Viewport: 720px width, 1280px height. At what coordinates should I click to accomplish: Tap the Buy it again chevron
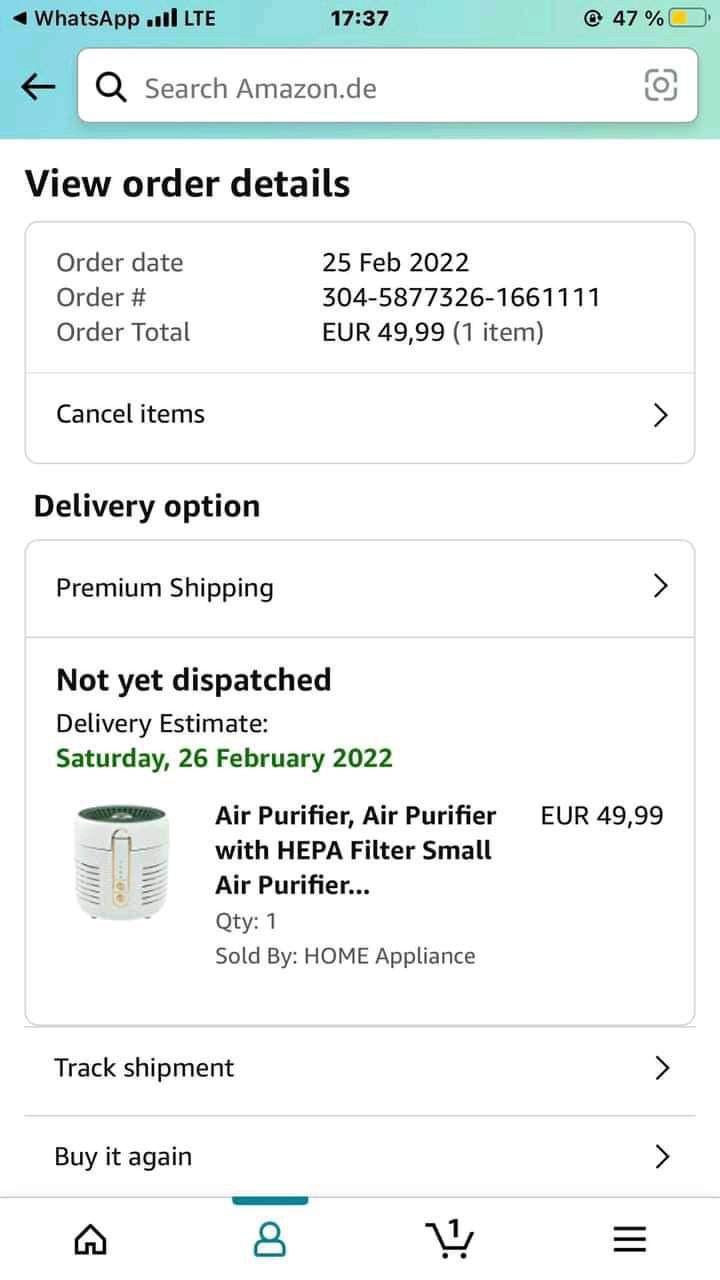pyautogui.click(x=660, y=1157)
